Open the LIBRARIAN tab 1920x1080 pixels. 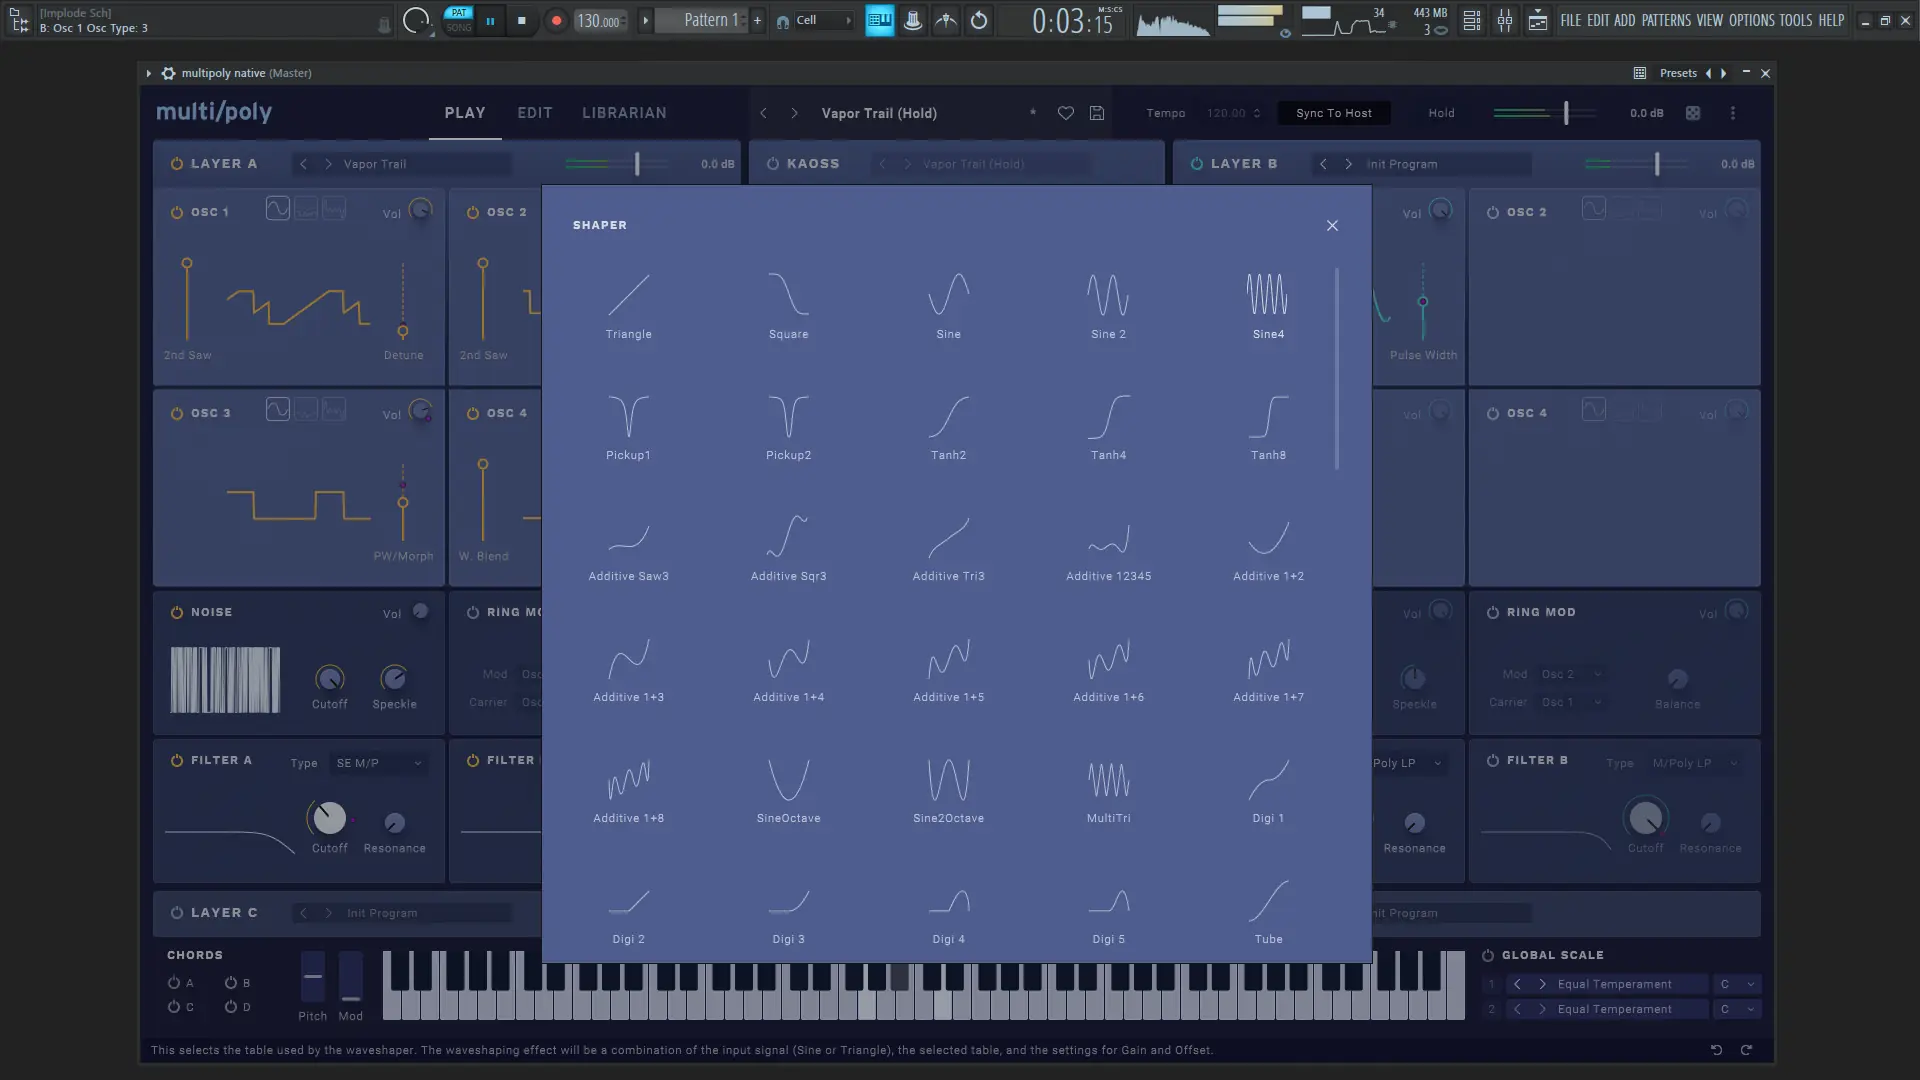(624, 113)
